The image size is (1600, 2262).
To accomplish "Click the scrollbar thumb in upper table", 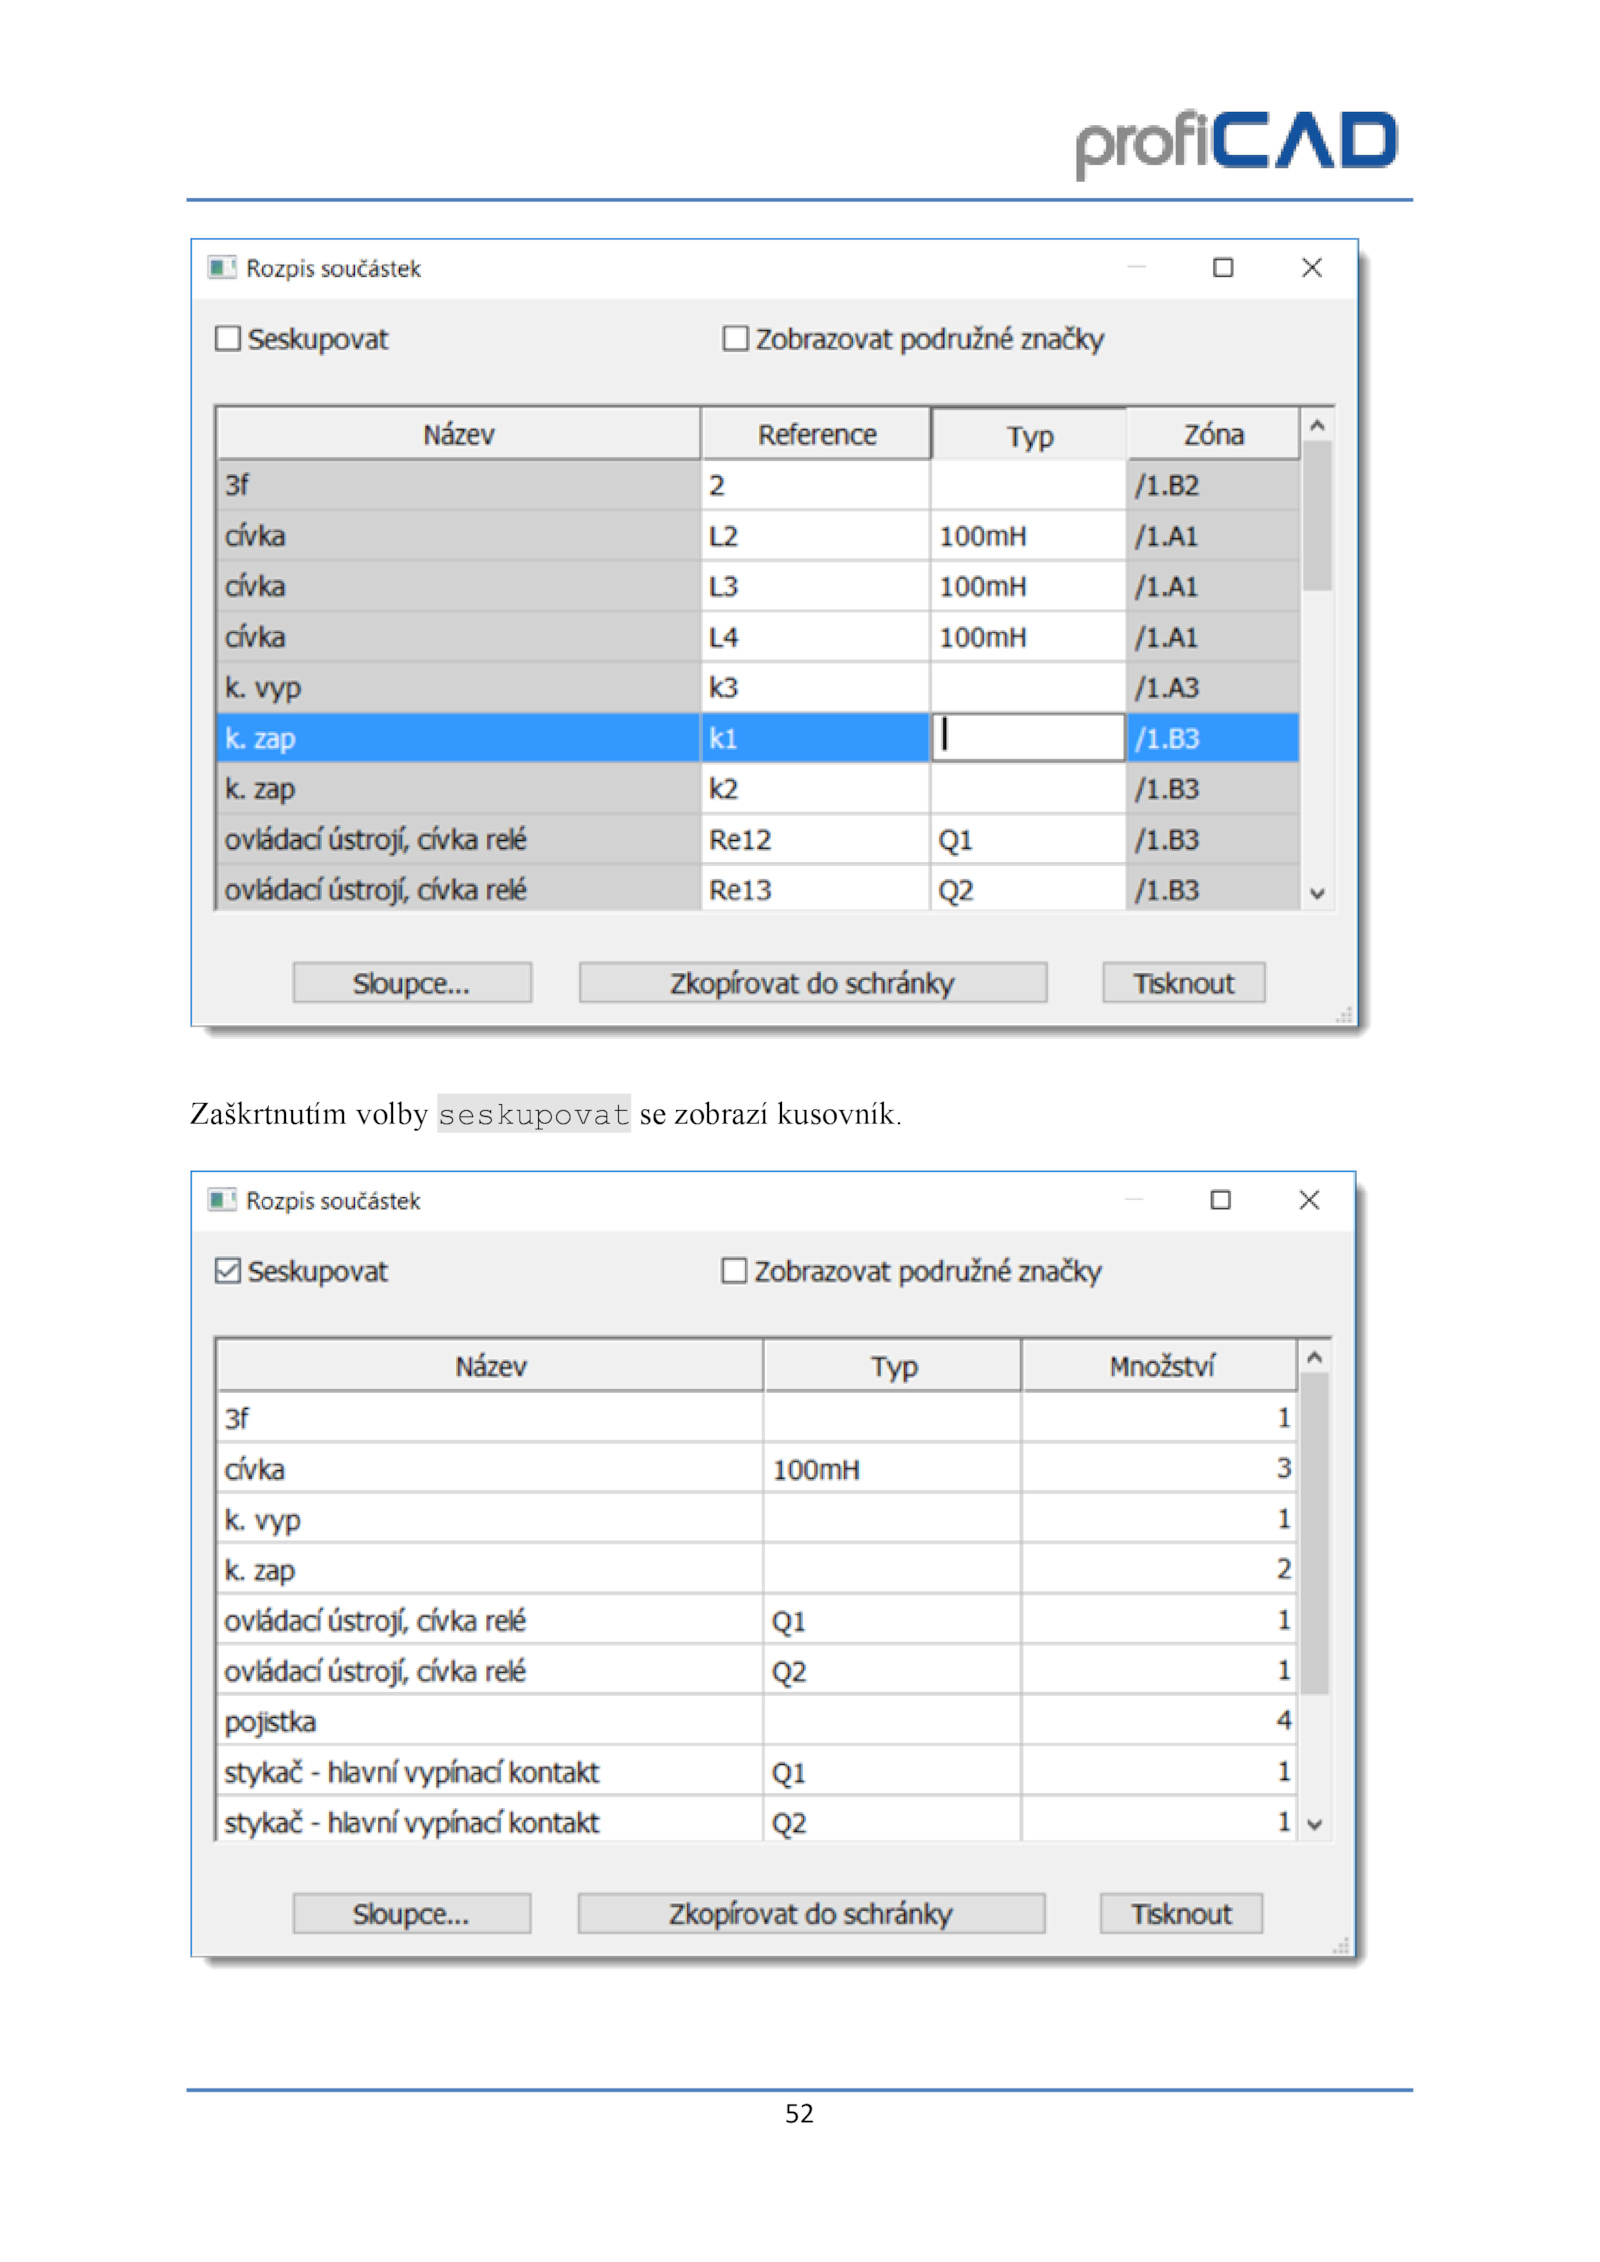I will pos(1318,516).
